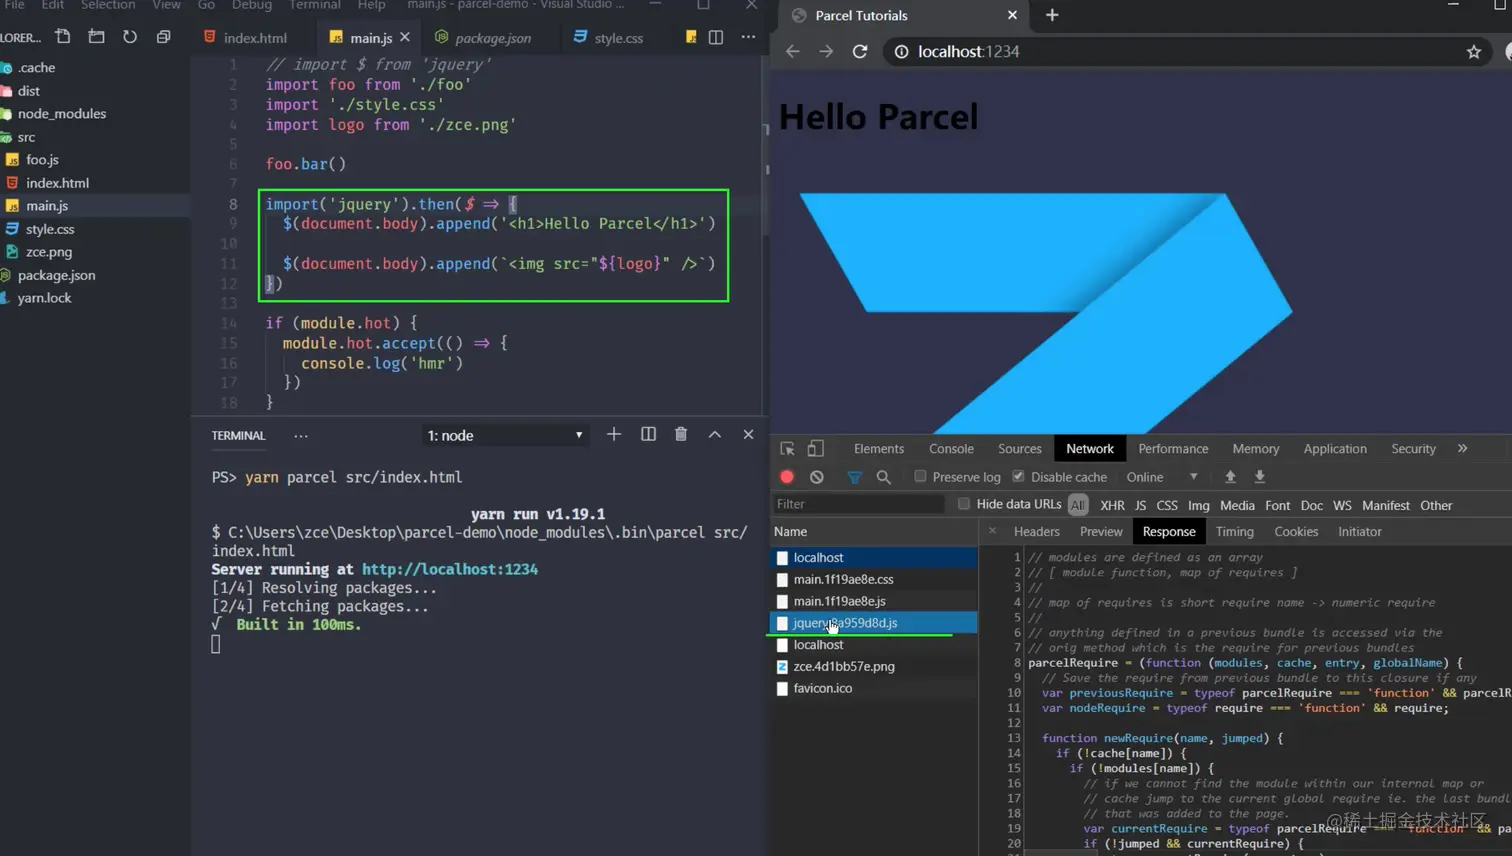
Task: Activate the DevTools inspect element picker
Action: (788, 449)
